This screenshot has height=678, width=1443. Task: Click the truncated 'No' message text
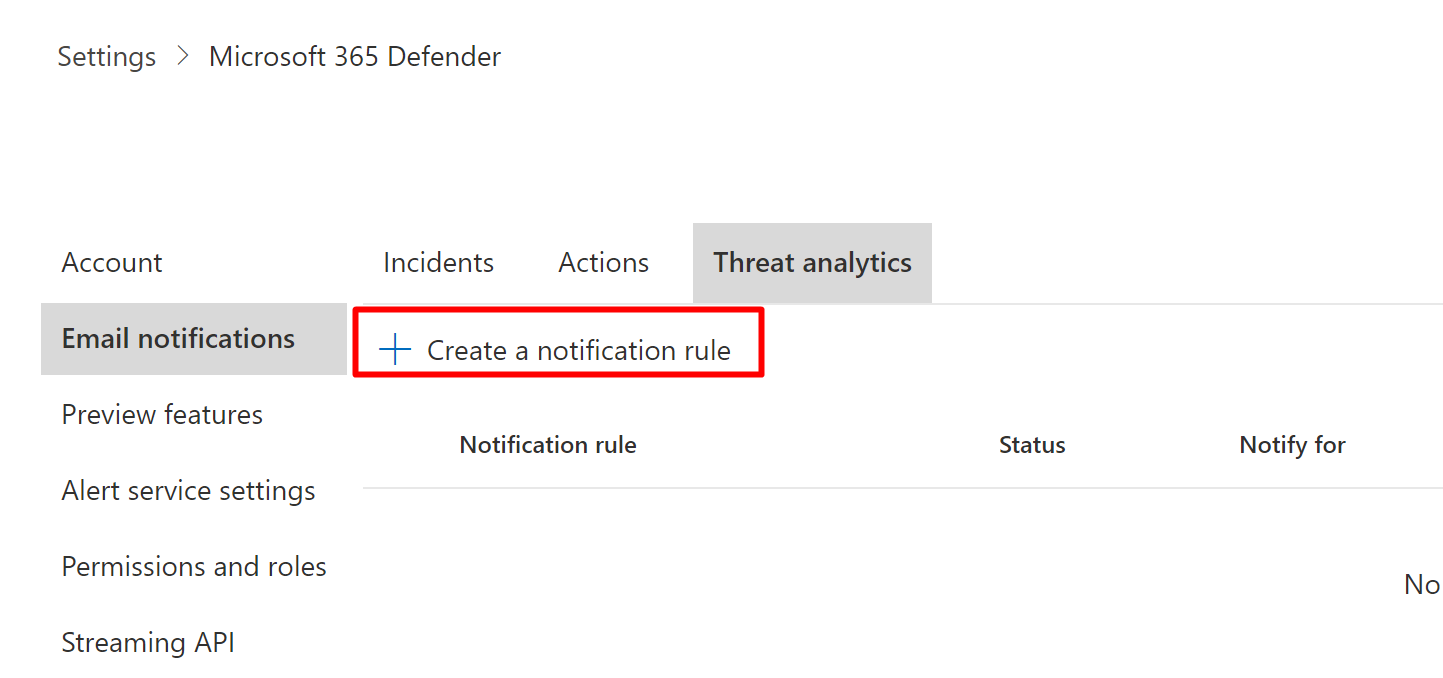point(1421,584)
